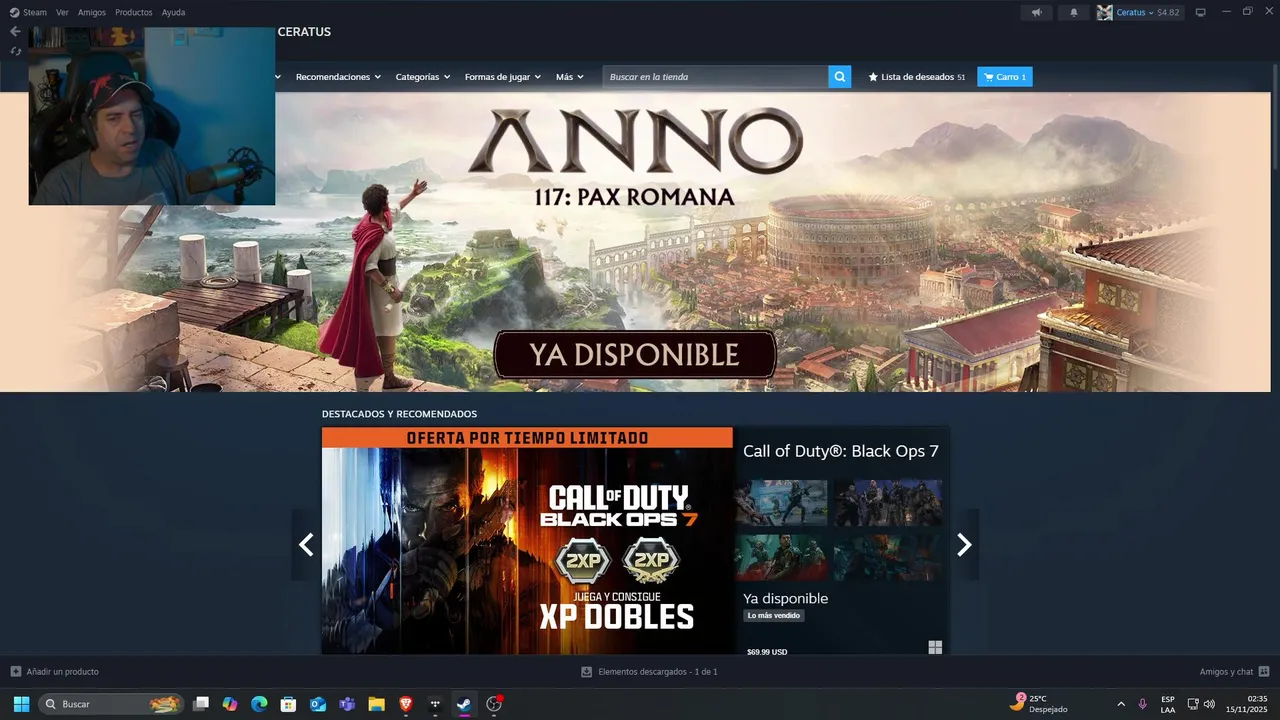
Task: Click the YA DISPONIBLE banner button
Action: [x=635, y=354]
